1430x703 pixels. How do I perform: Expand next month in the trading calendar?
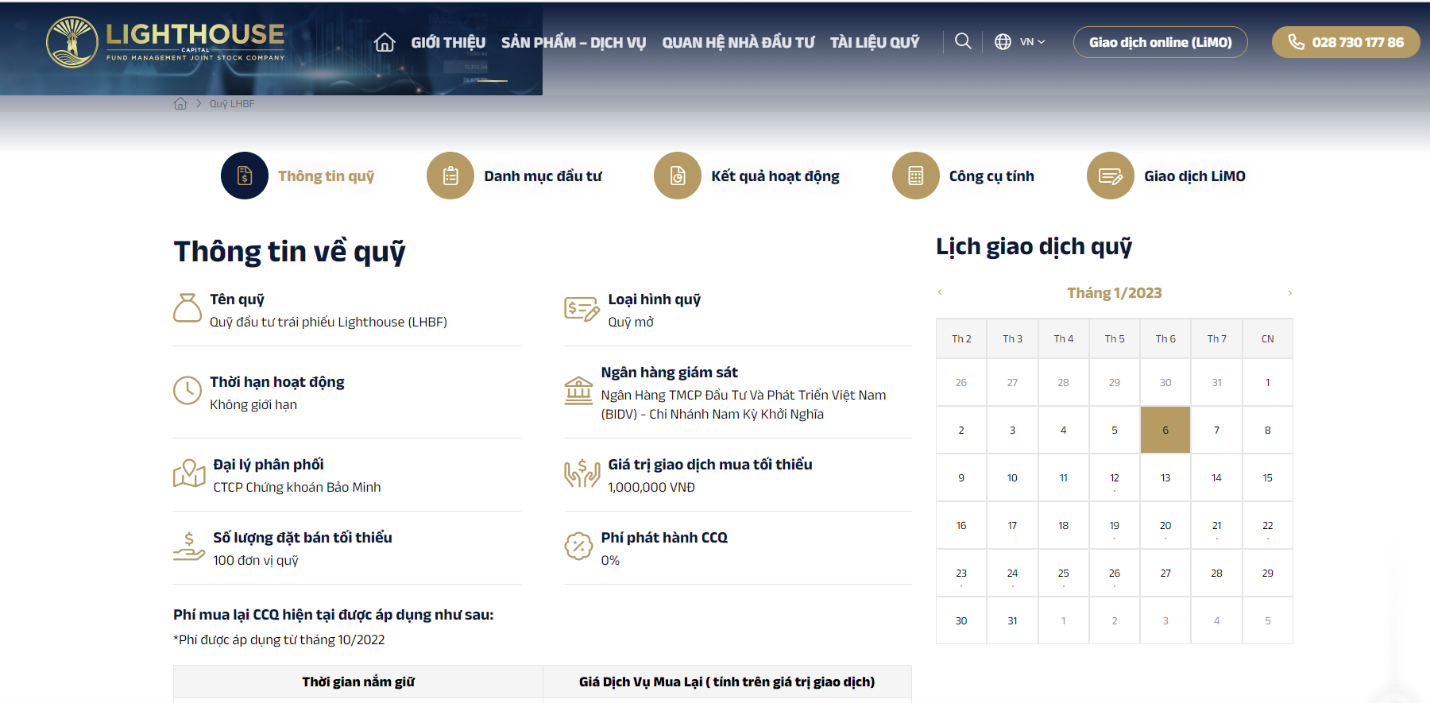pyautogui.click(x=1290, y=292)
